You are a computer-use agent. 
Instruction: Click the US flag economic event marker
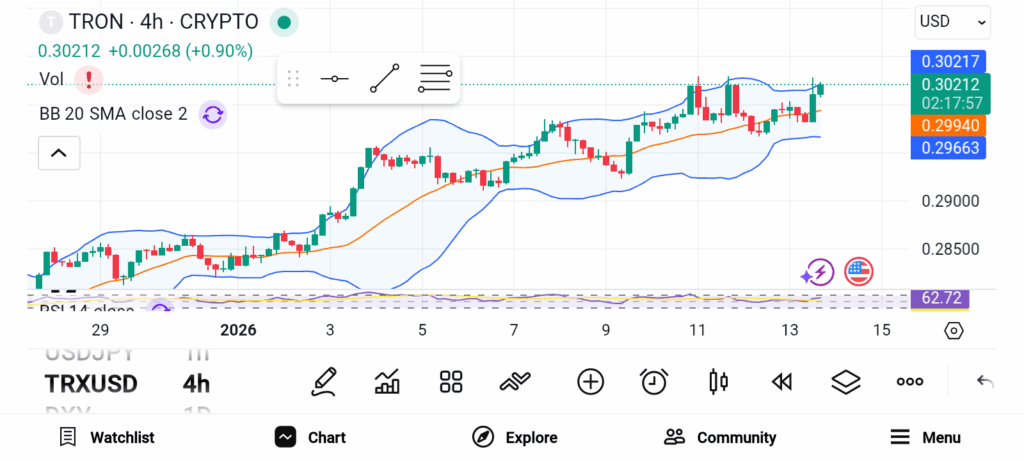pyautogui.click(x=858, y=271)
